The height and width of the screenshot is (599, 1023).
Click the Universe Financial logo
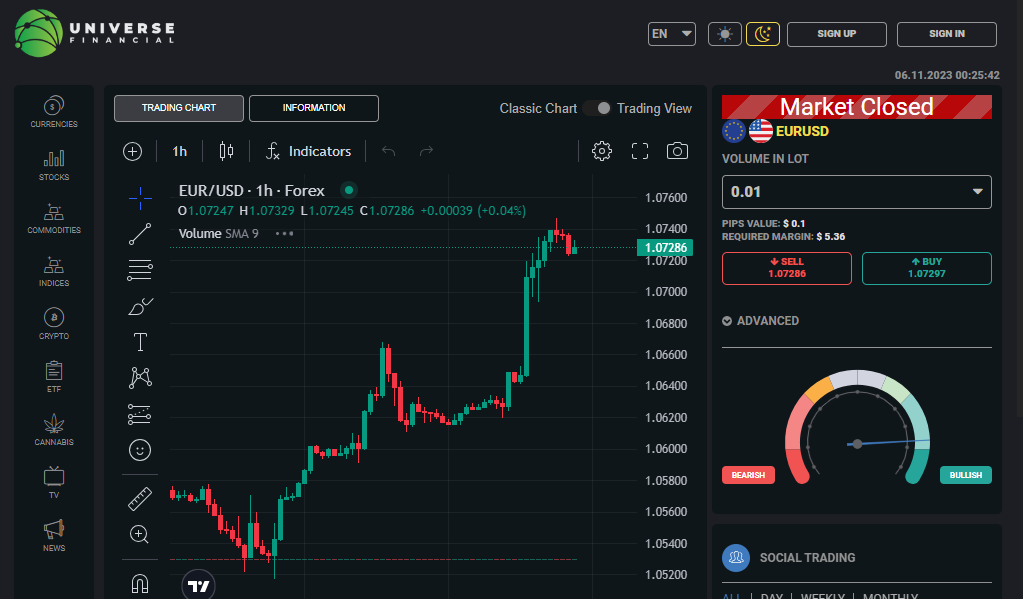point(95,33)
